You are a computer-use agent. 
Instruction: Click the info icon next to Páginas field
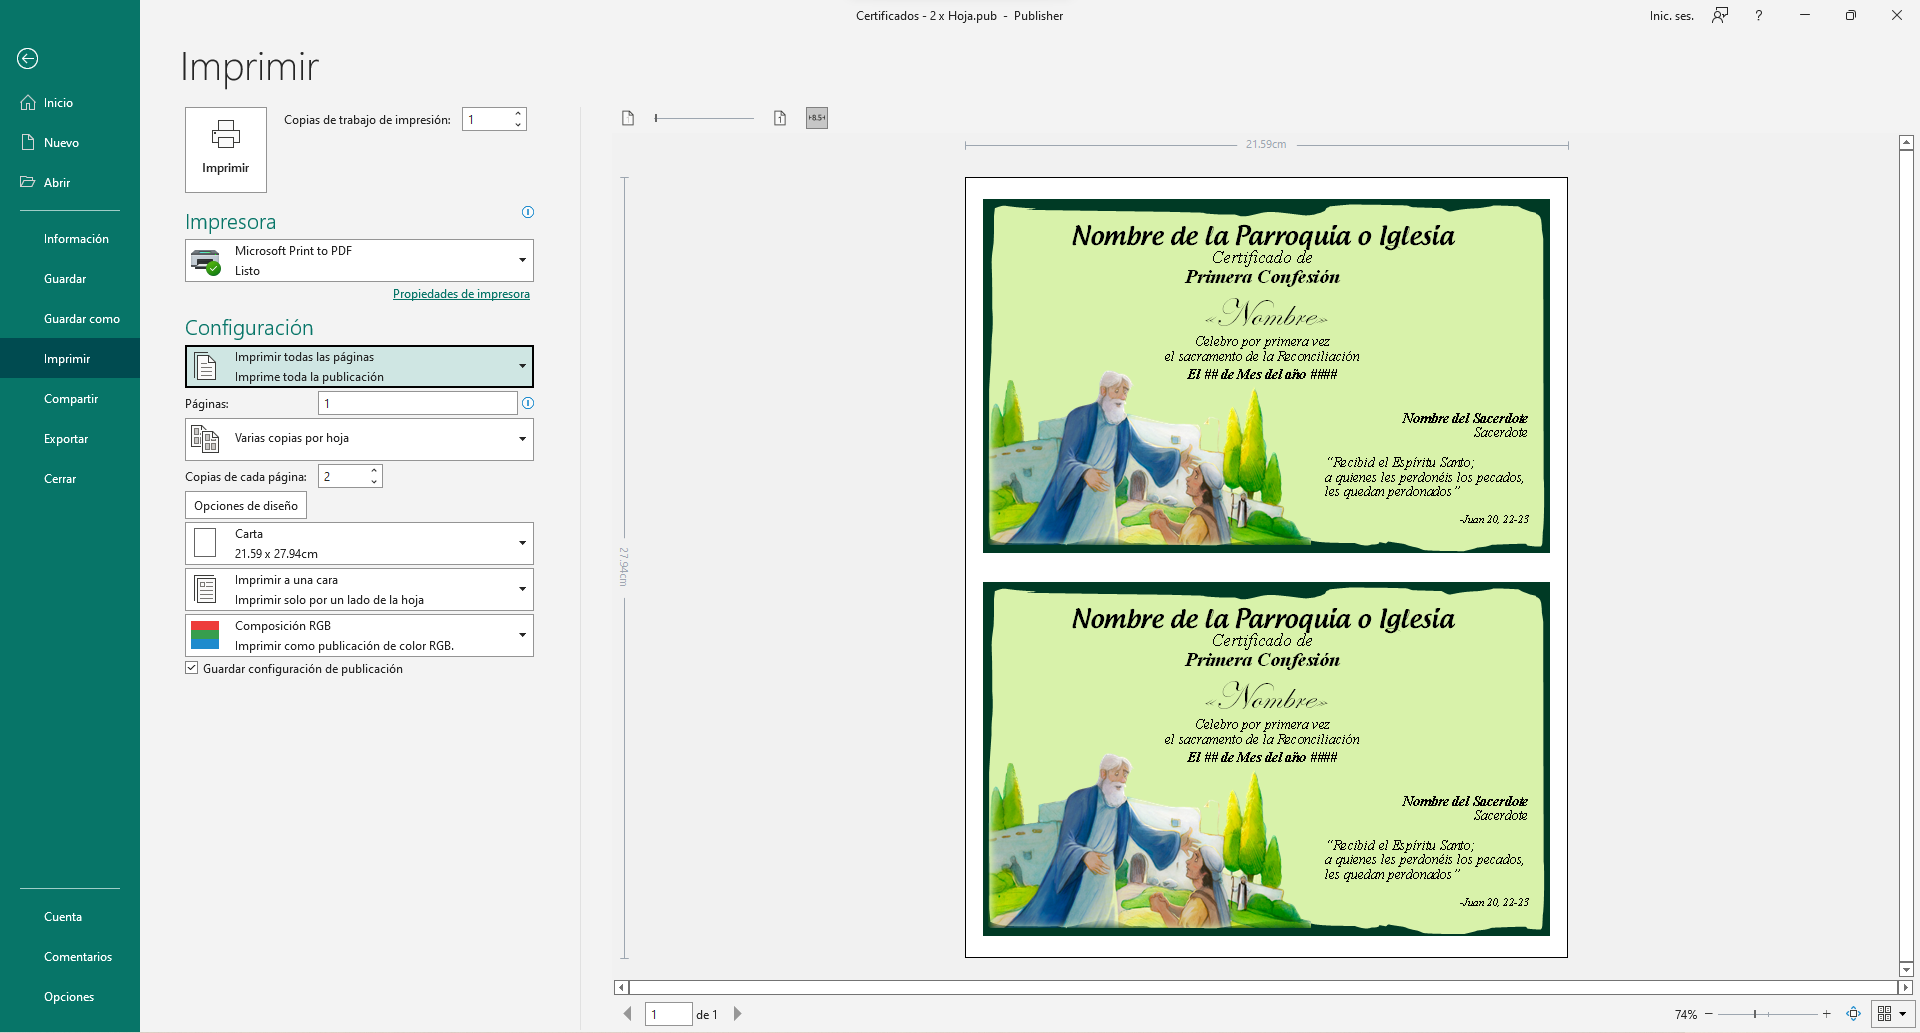[x=528, y=403]
